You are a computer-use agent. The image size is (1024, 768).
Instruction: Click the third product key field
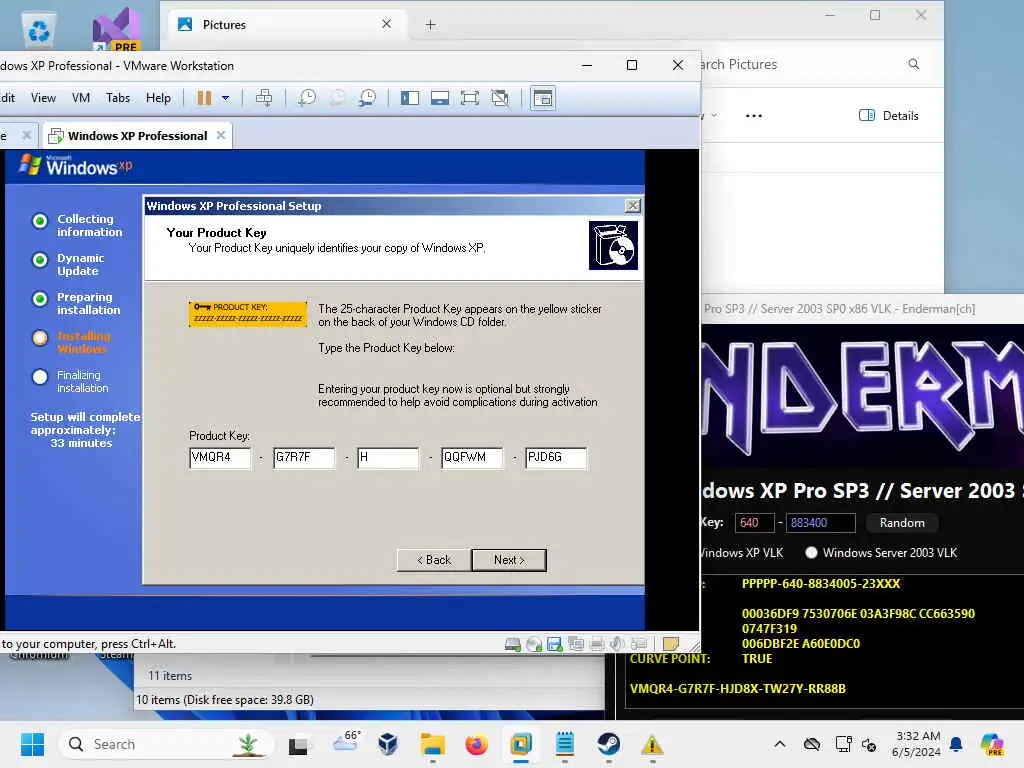coord(388,457)
